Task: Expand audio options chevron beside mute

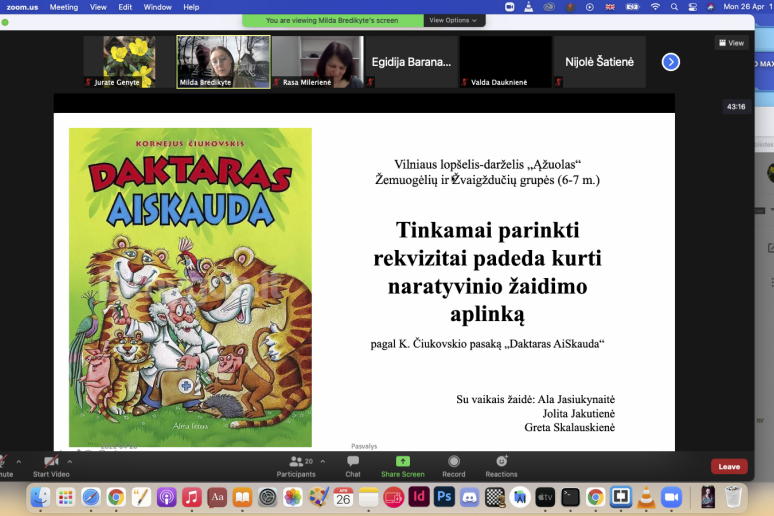Action: tap(19, 462)
